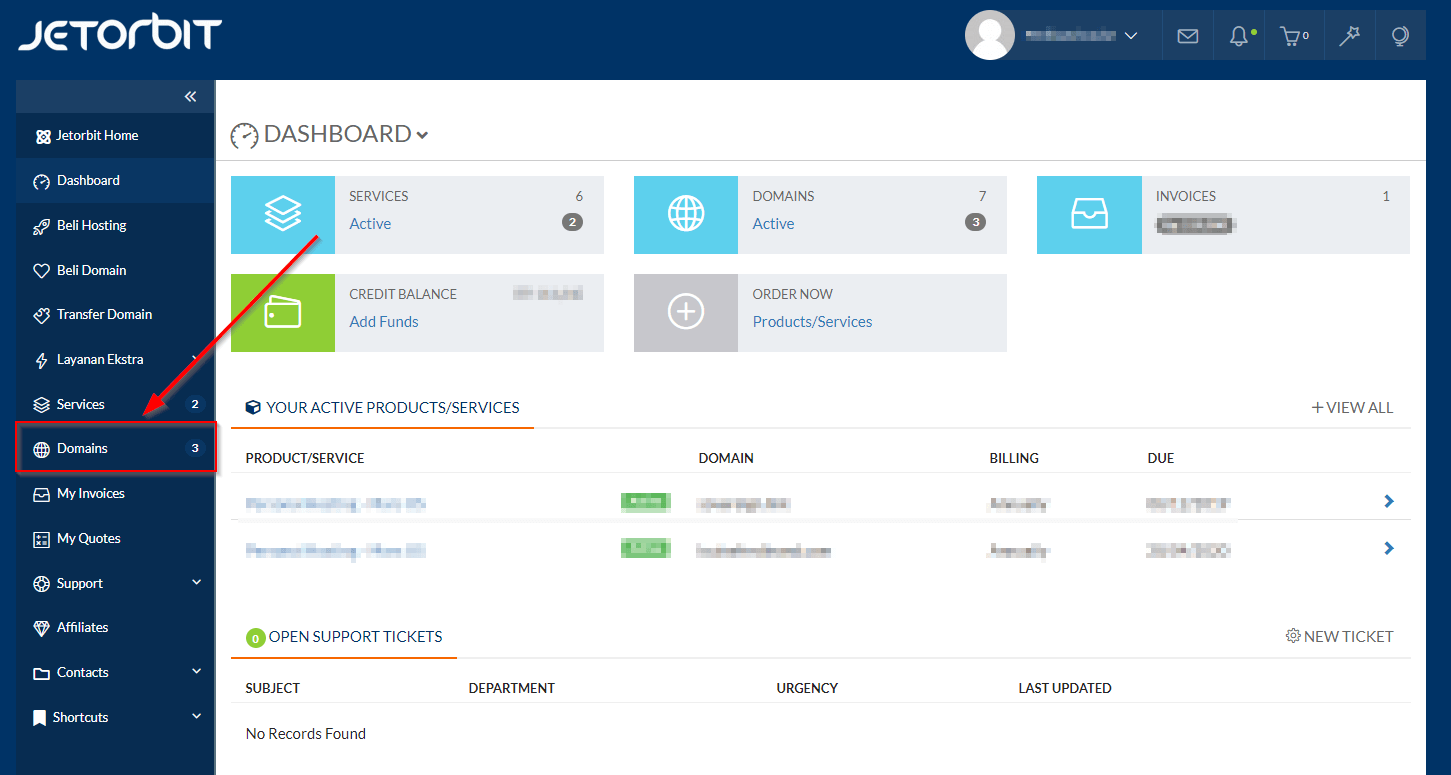Viewport: 1451px width, 775px height.
Task: Click the diamond icon beside Affiliates
Action: [x=41, y=628]
